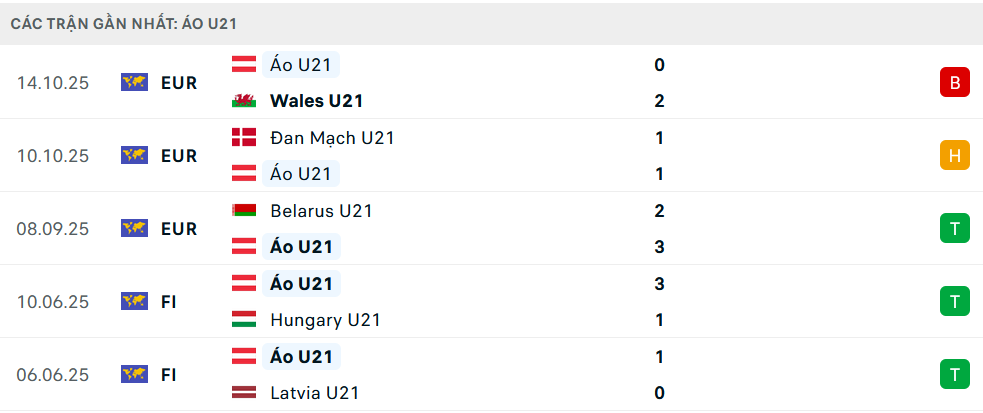Click the green T badge for Latvia match
The width and height of the screenshot is (983, 413).
[x=954, y=375]
